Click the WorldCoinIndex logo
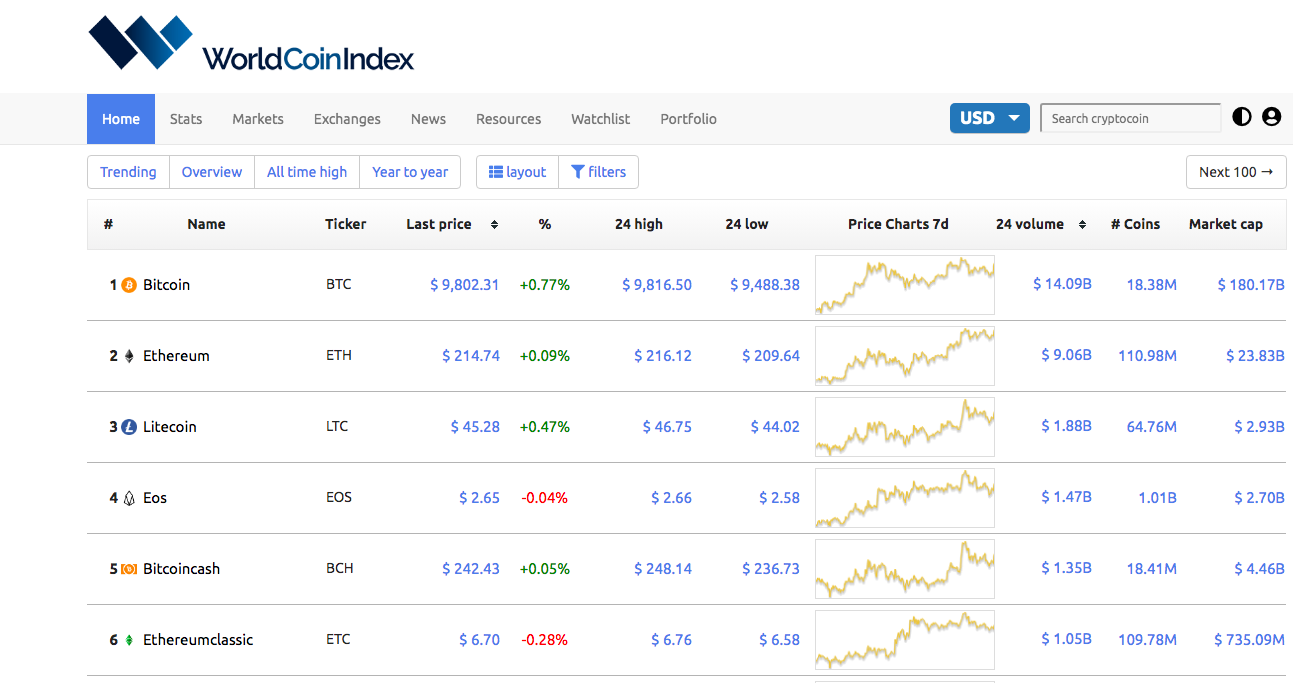Screen dimensions: 1293x683 (250, 45)
